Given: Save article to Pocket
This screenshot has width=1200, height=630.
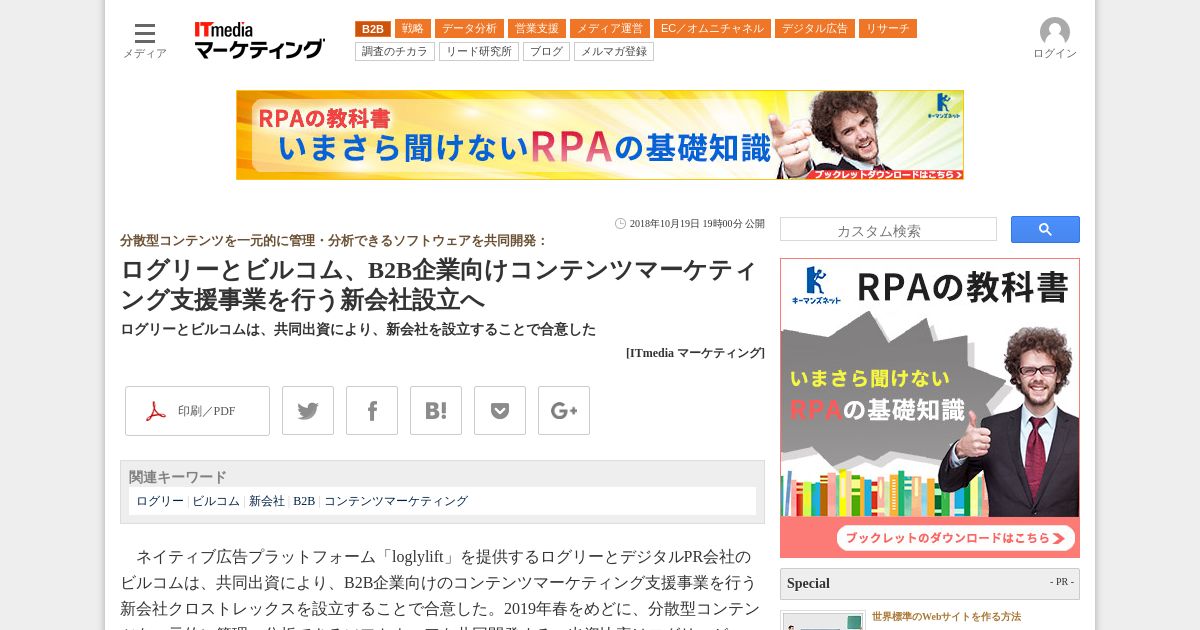Looking at the screenshot, I should (500, 411).
